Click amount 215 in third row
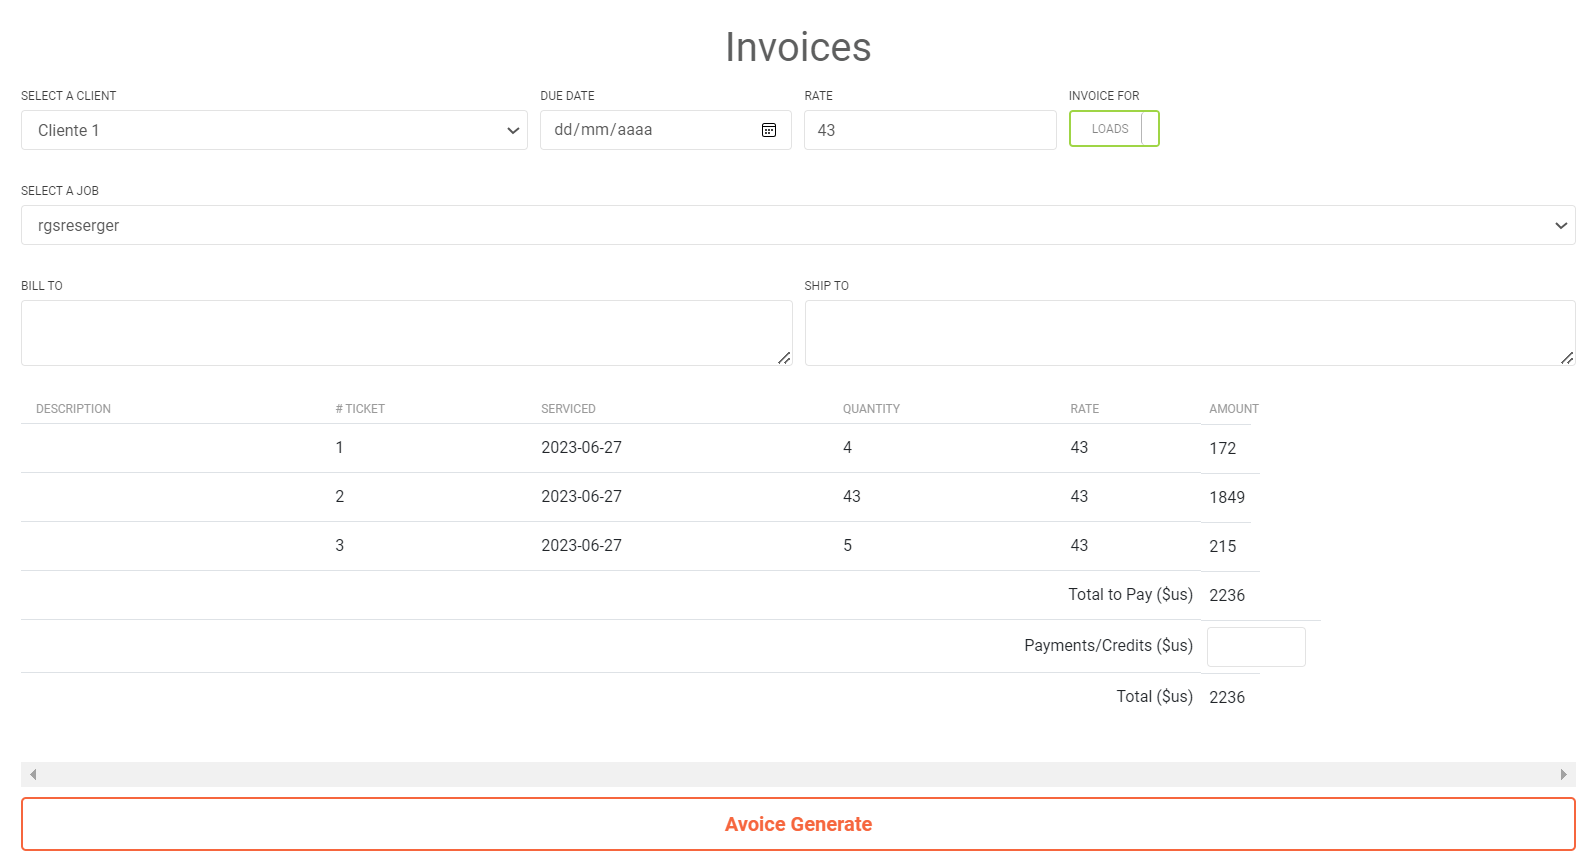1586x868 pixels. tap(1223, 547)
